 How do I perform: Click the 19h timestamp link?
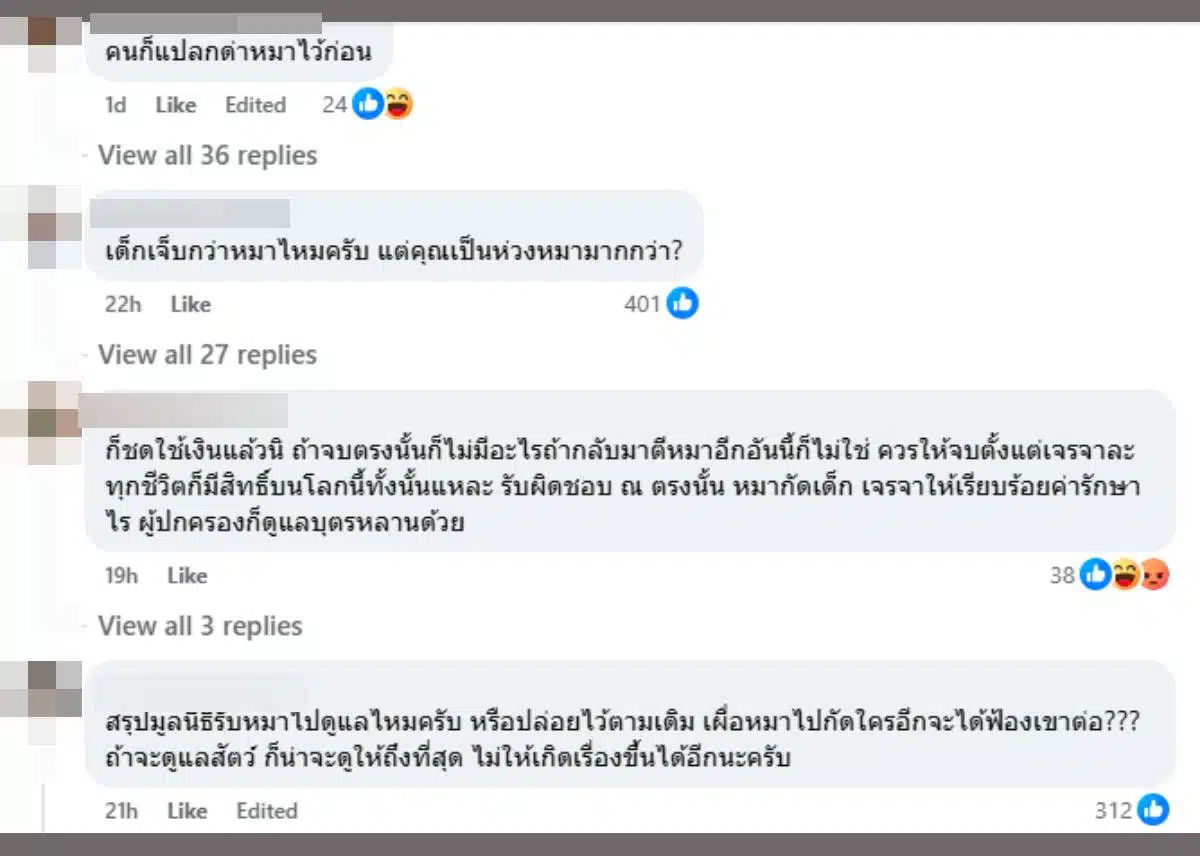[121, 576]
